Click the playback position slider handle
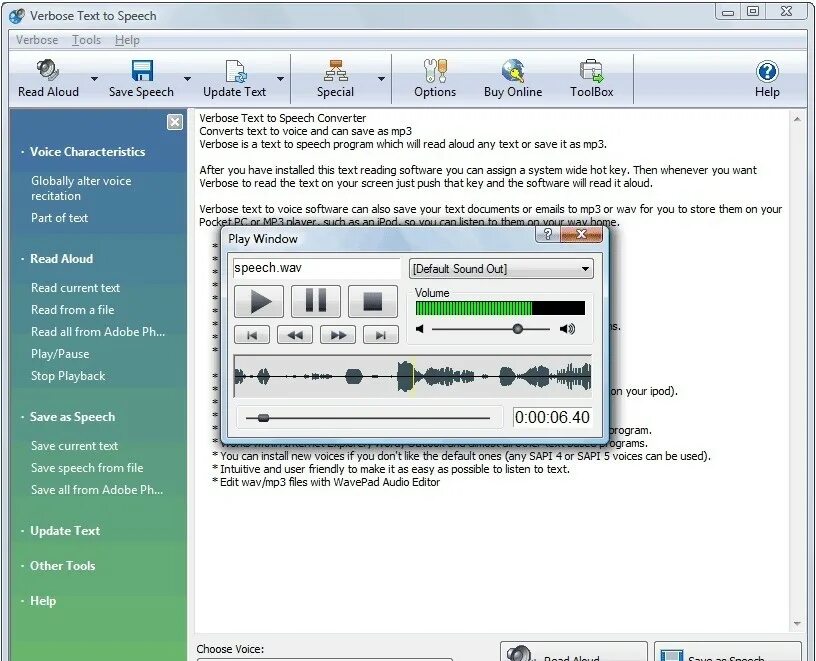The height and width of the screenshot is (661, 816). [263, 418]
